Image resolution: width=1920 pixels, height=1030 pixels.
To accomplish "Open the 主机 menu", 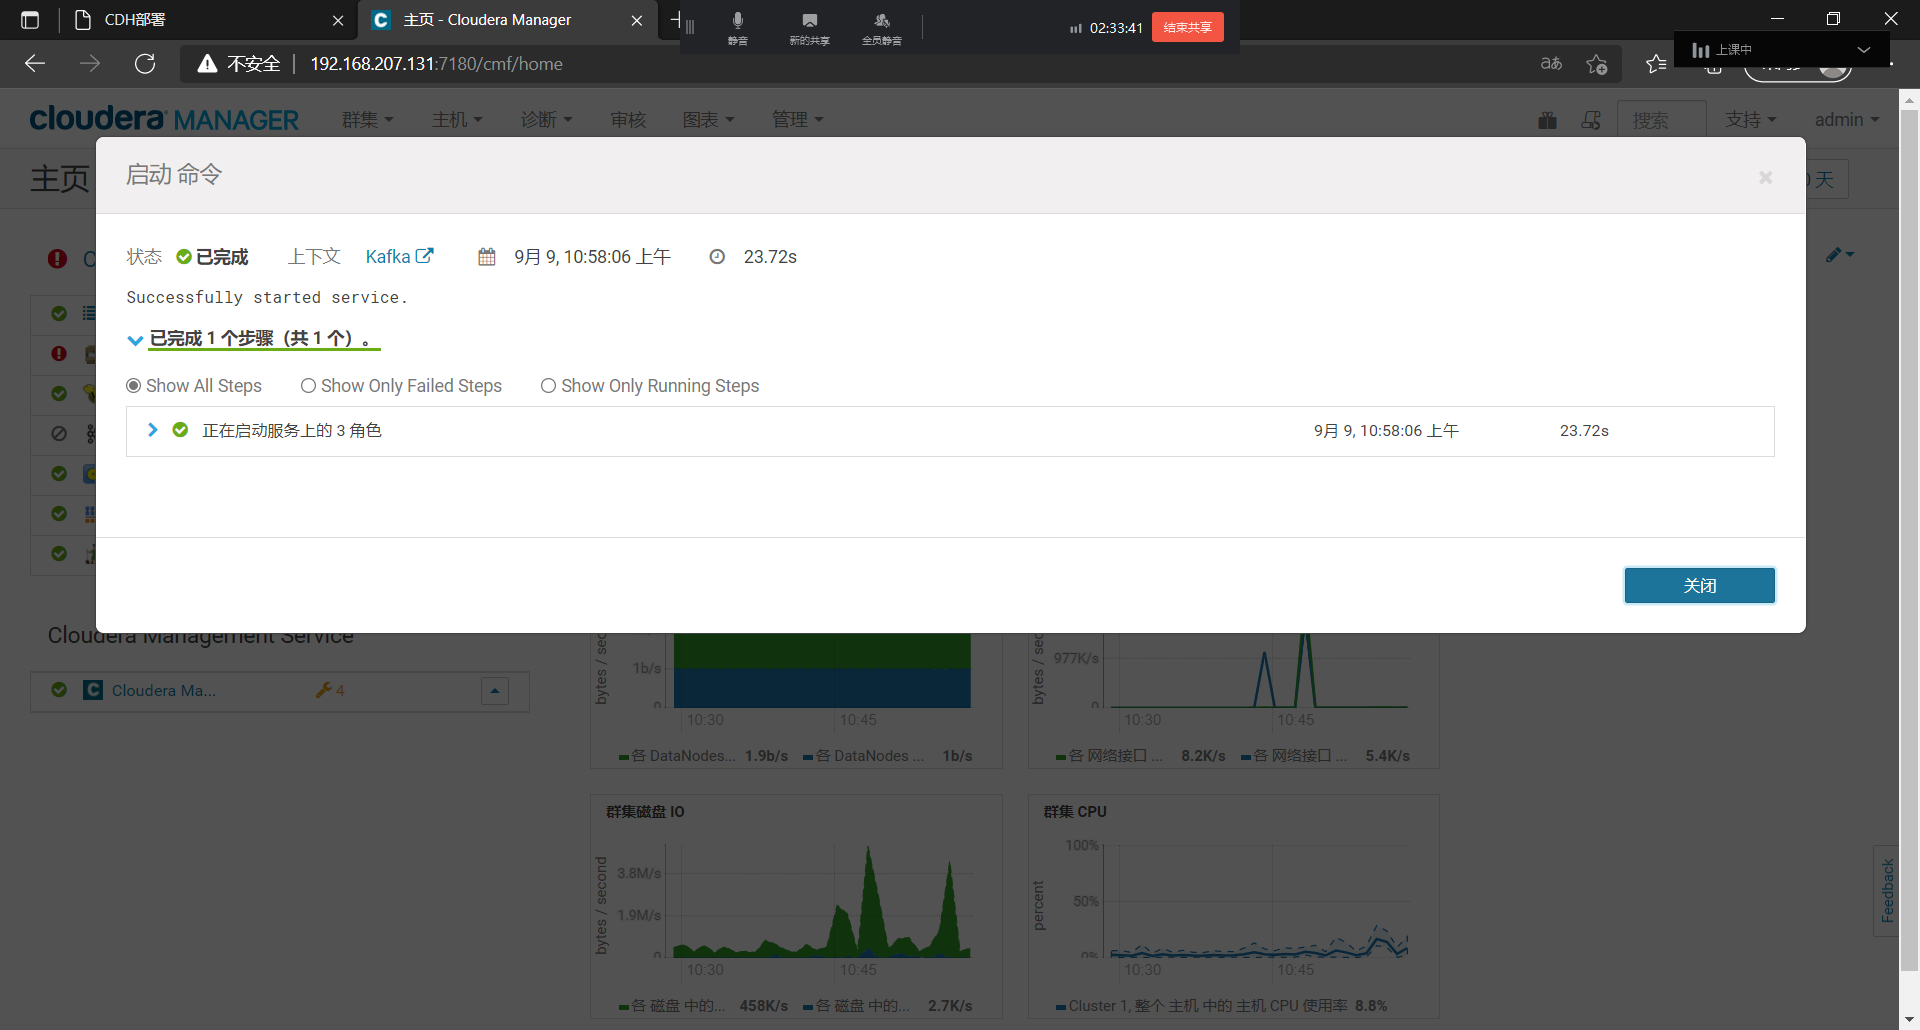I will pos(457,120).
